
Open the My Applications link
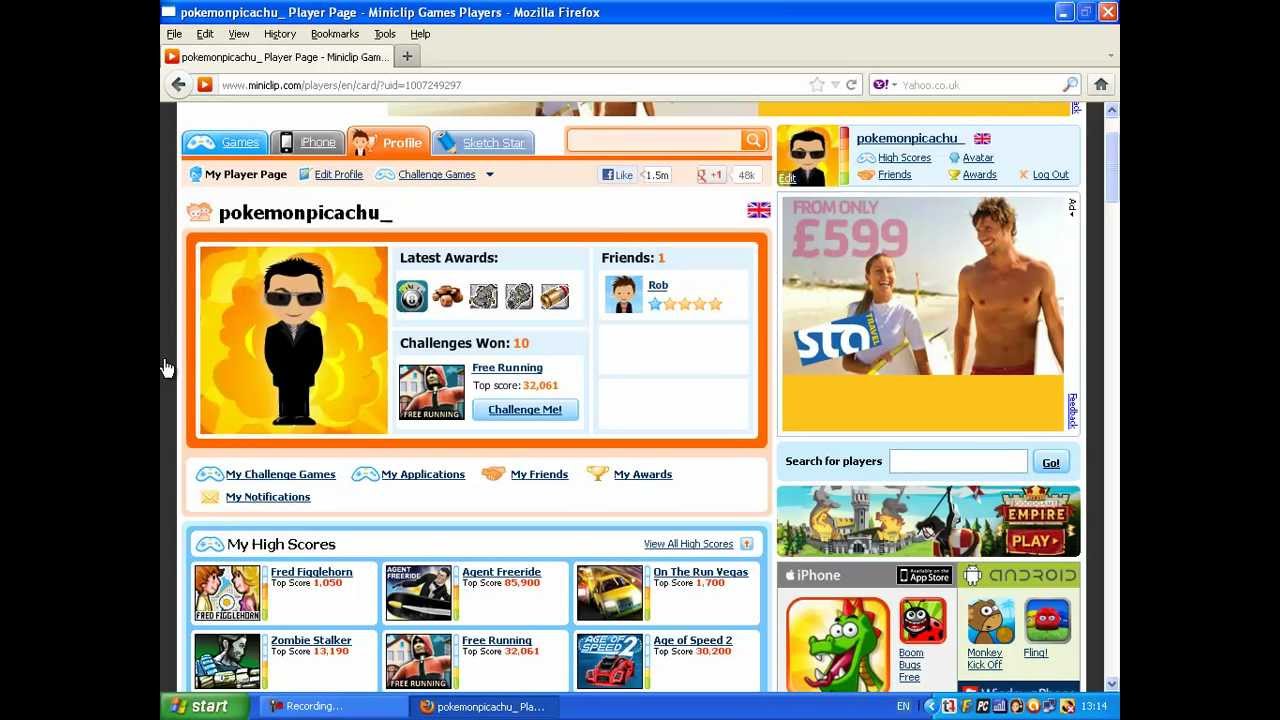coord(423,474)
